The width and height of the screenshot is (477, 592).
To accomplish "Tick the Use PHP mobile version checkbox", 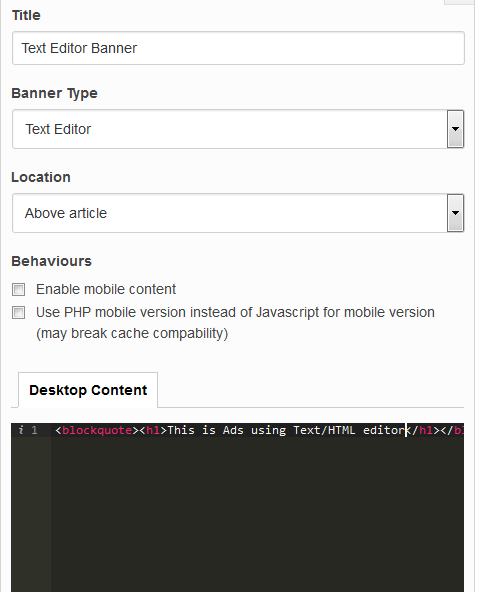I will 19,313.
